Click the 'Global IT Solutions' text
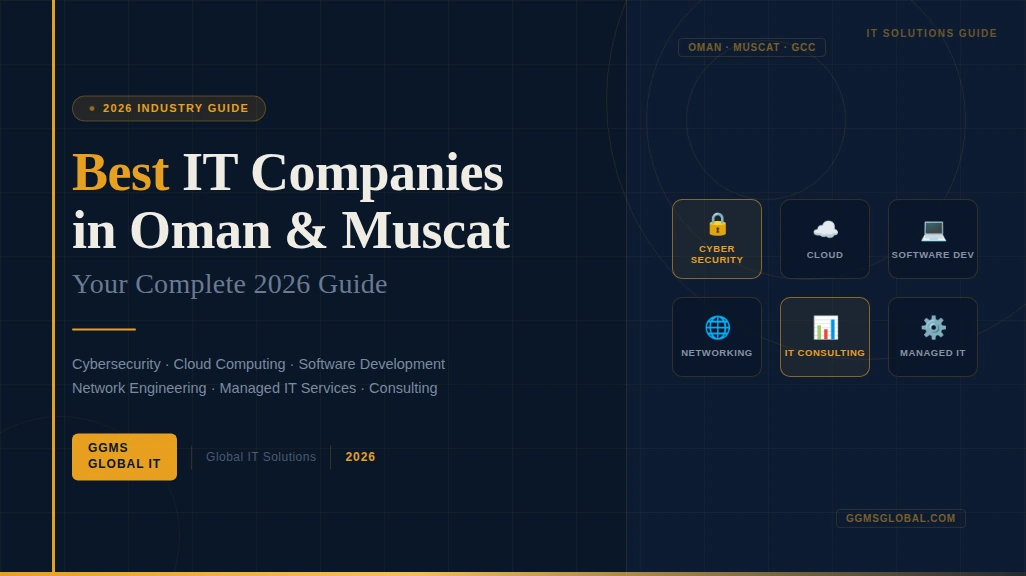This screenshot has width=1026, height=576. click(x=261, y=457)
